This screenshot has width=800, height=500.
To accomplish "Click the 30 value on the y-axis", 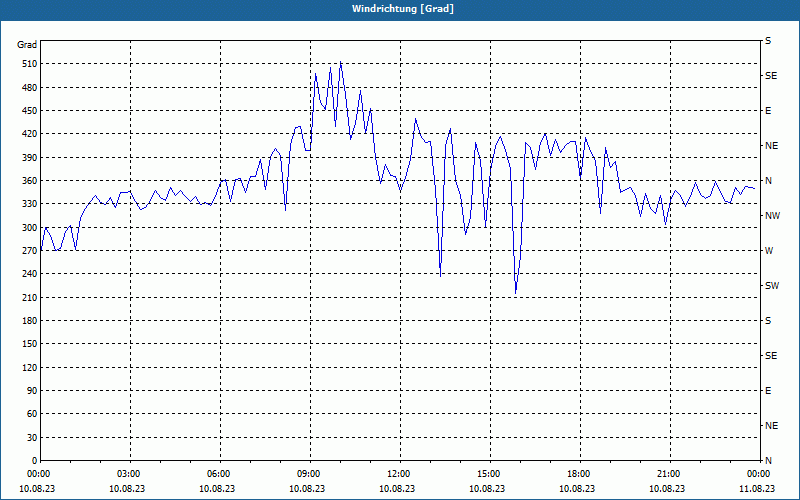I will click(32, 437).
